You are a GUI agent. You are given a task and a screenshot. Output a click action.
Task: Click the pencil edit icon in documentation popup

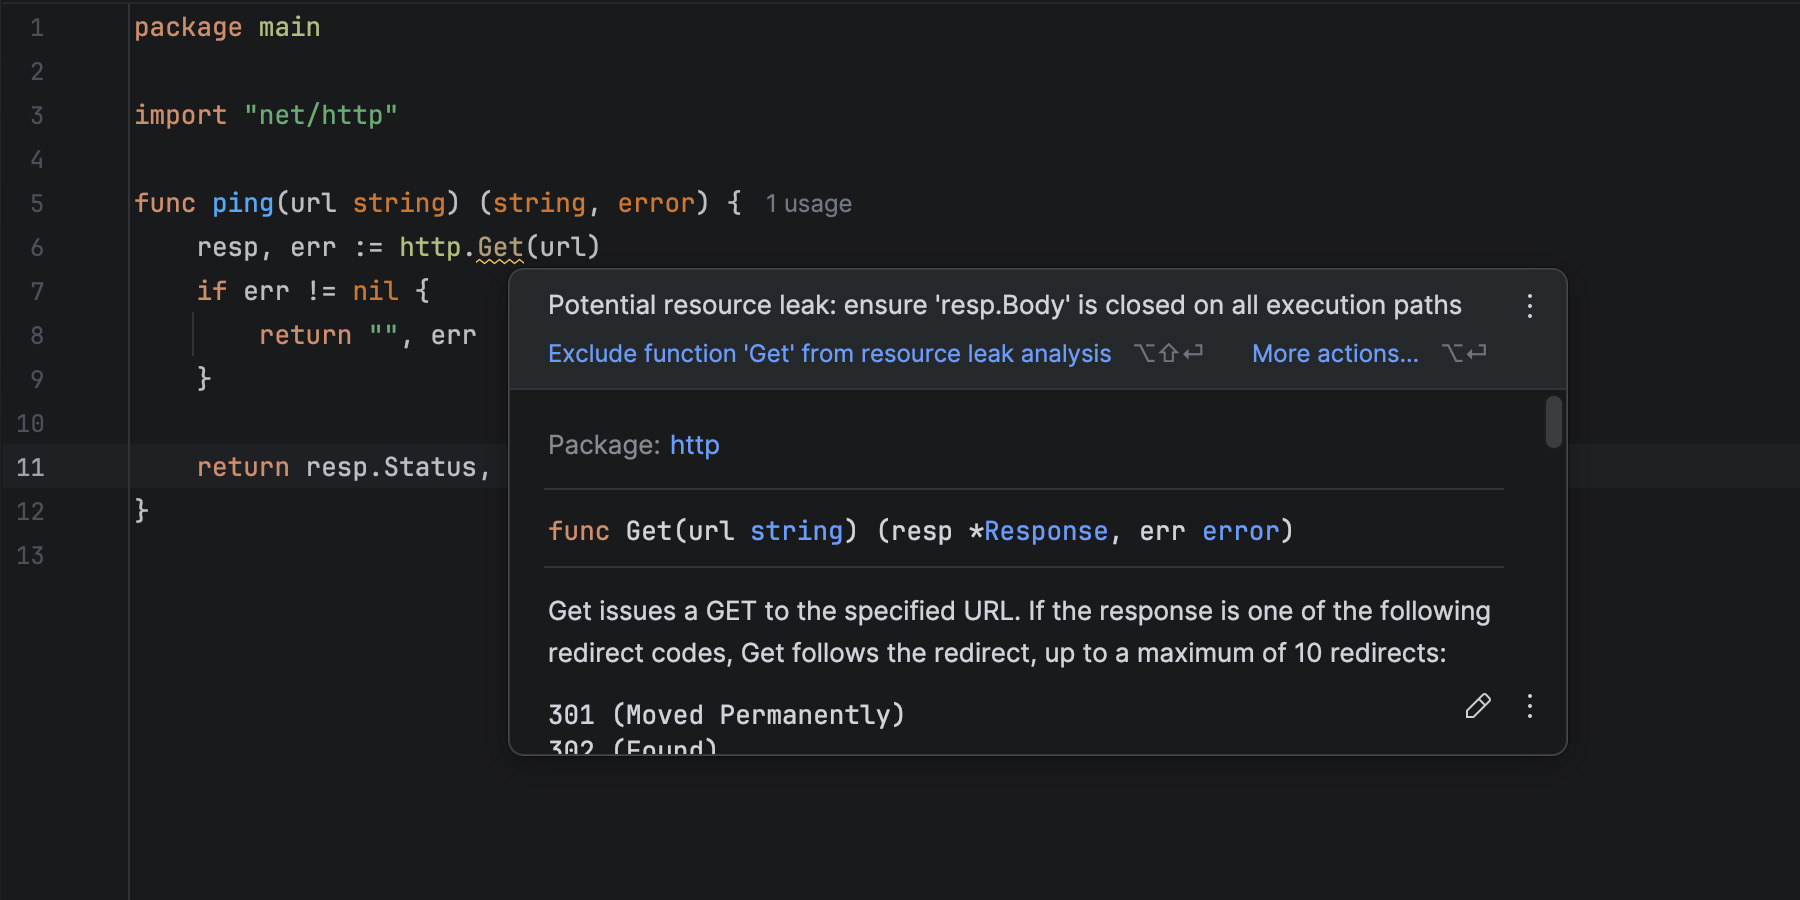click(x=1477, y=706)
